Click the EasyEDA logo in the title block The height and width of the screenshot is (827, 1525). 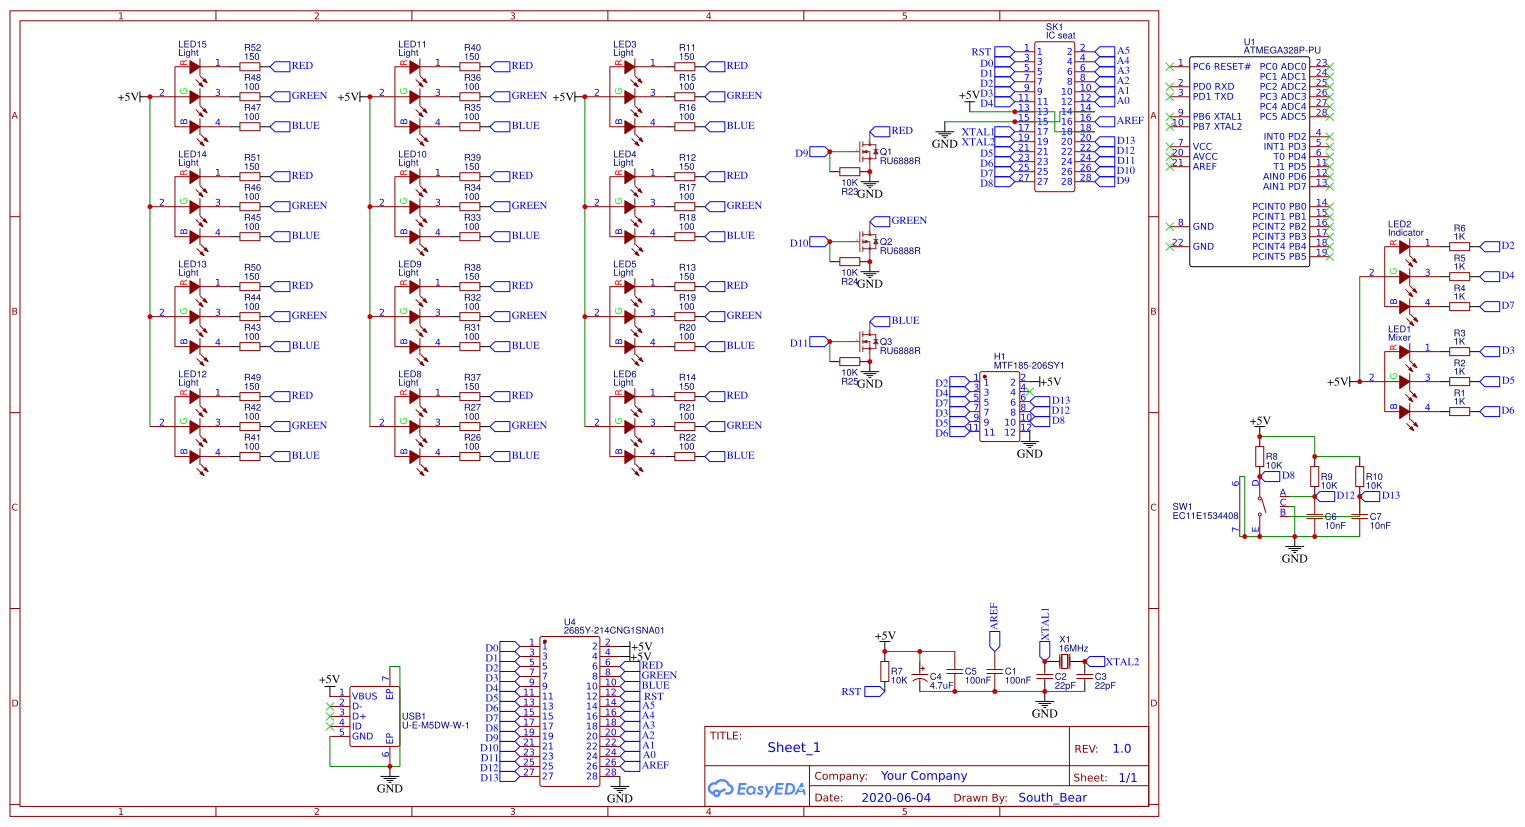click(x=756, y=789)
